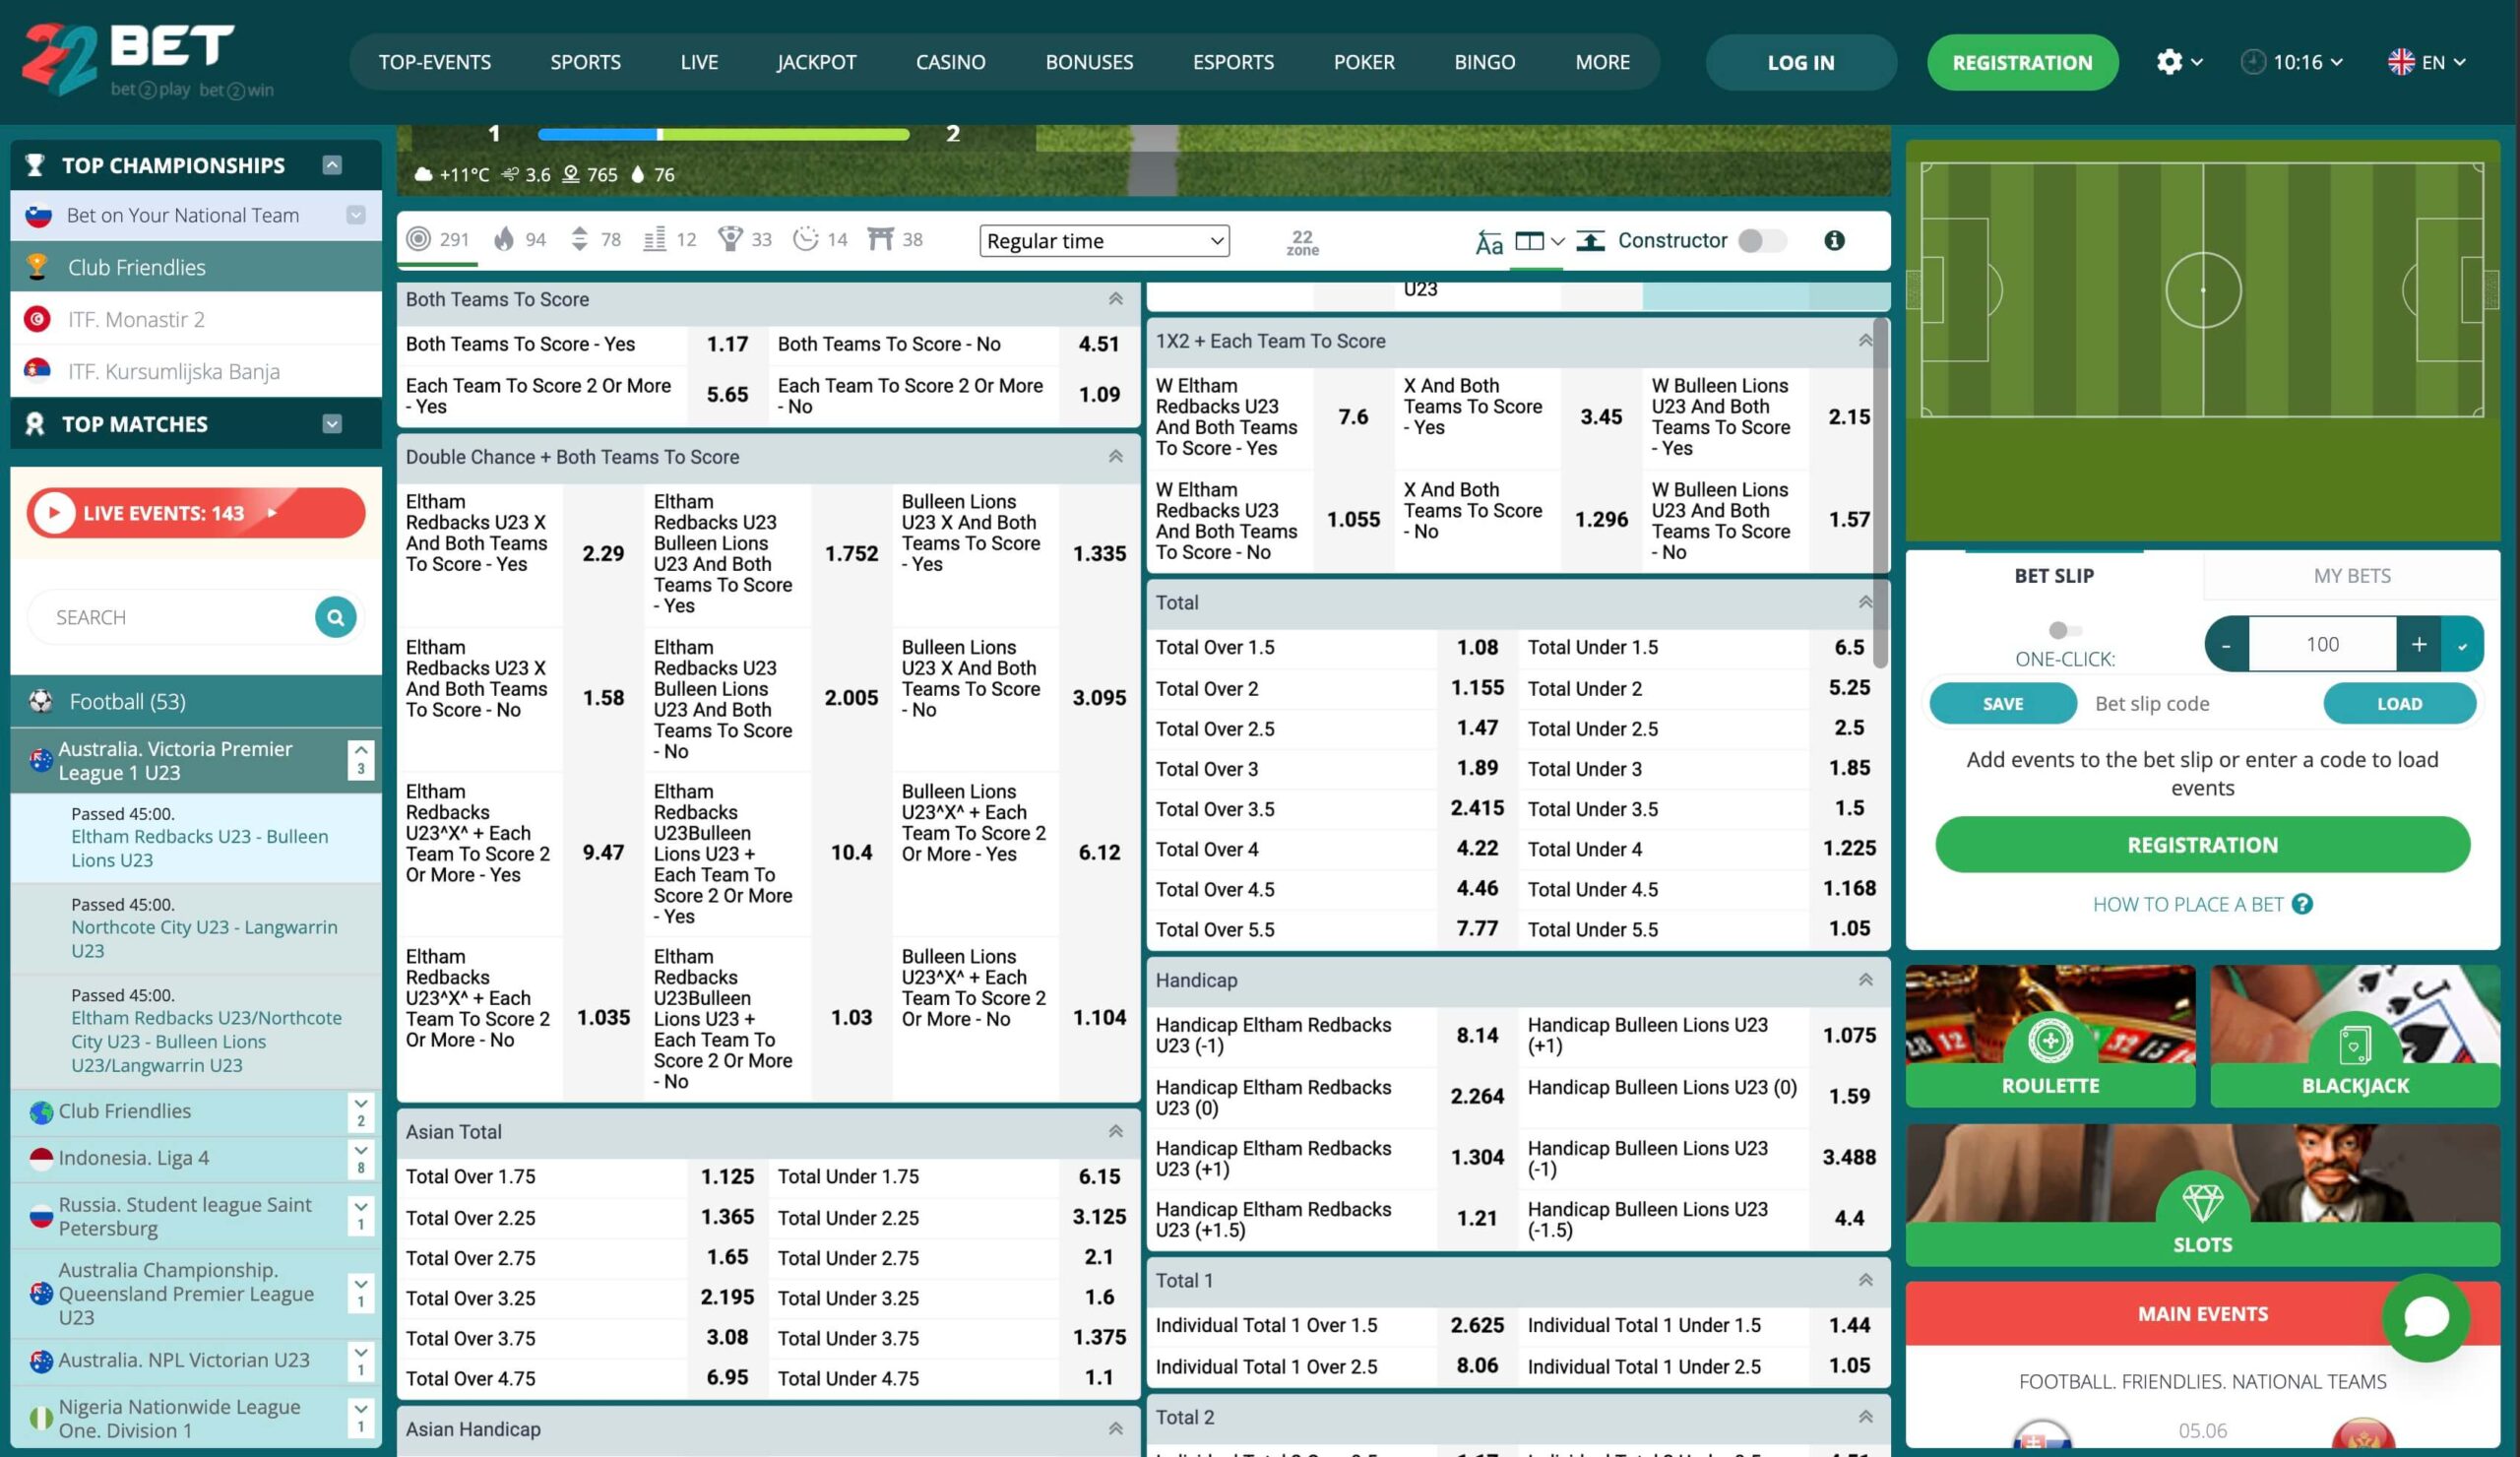This screenshot has height=1457, width=2520.
Task: Open the Regular time dropdown
Action: coord(1104,240)
